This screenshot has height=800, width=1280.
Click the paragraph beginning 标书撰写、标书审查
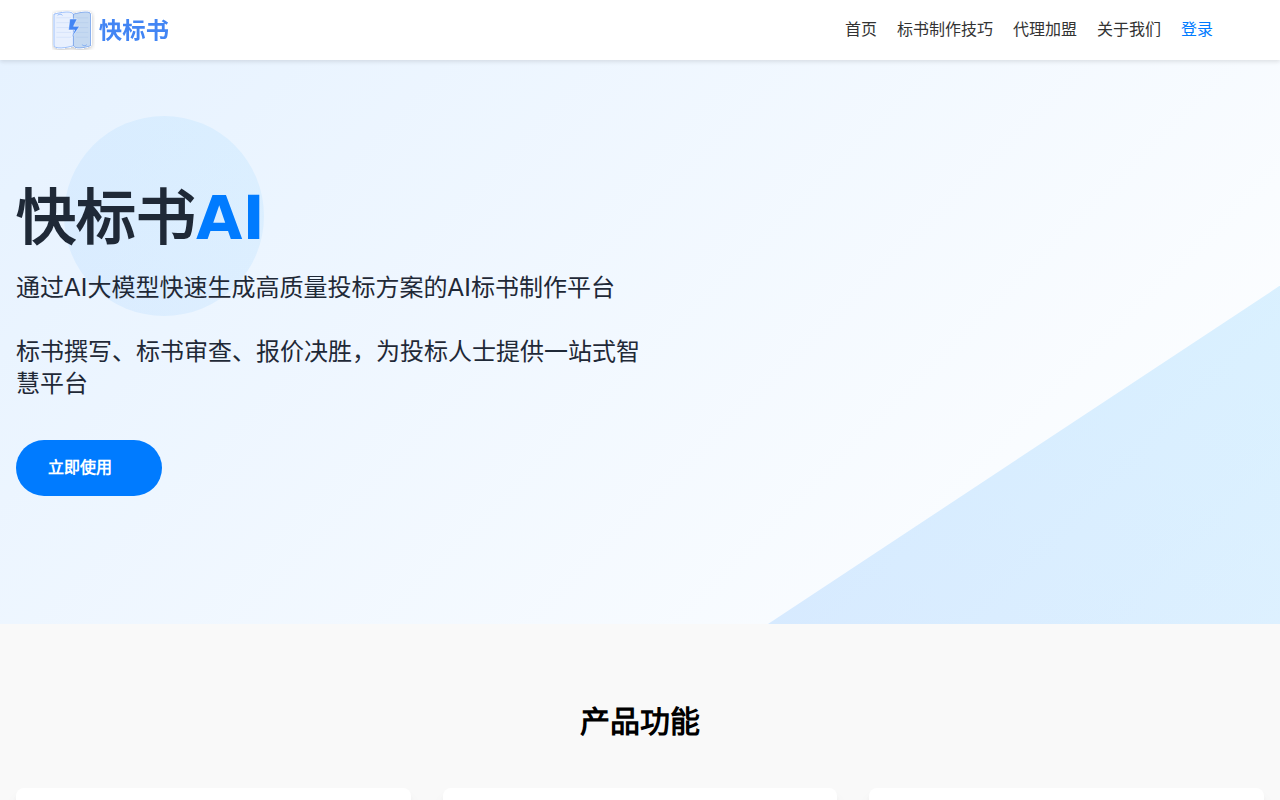[328, 367]
